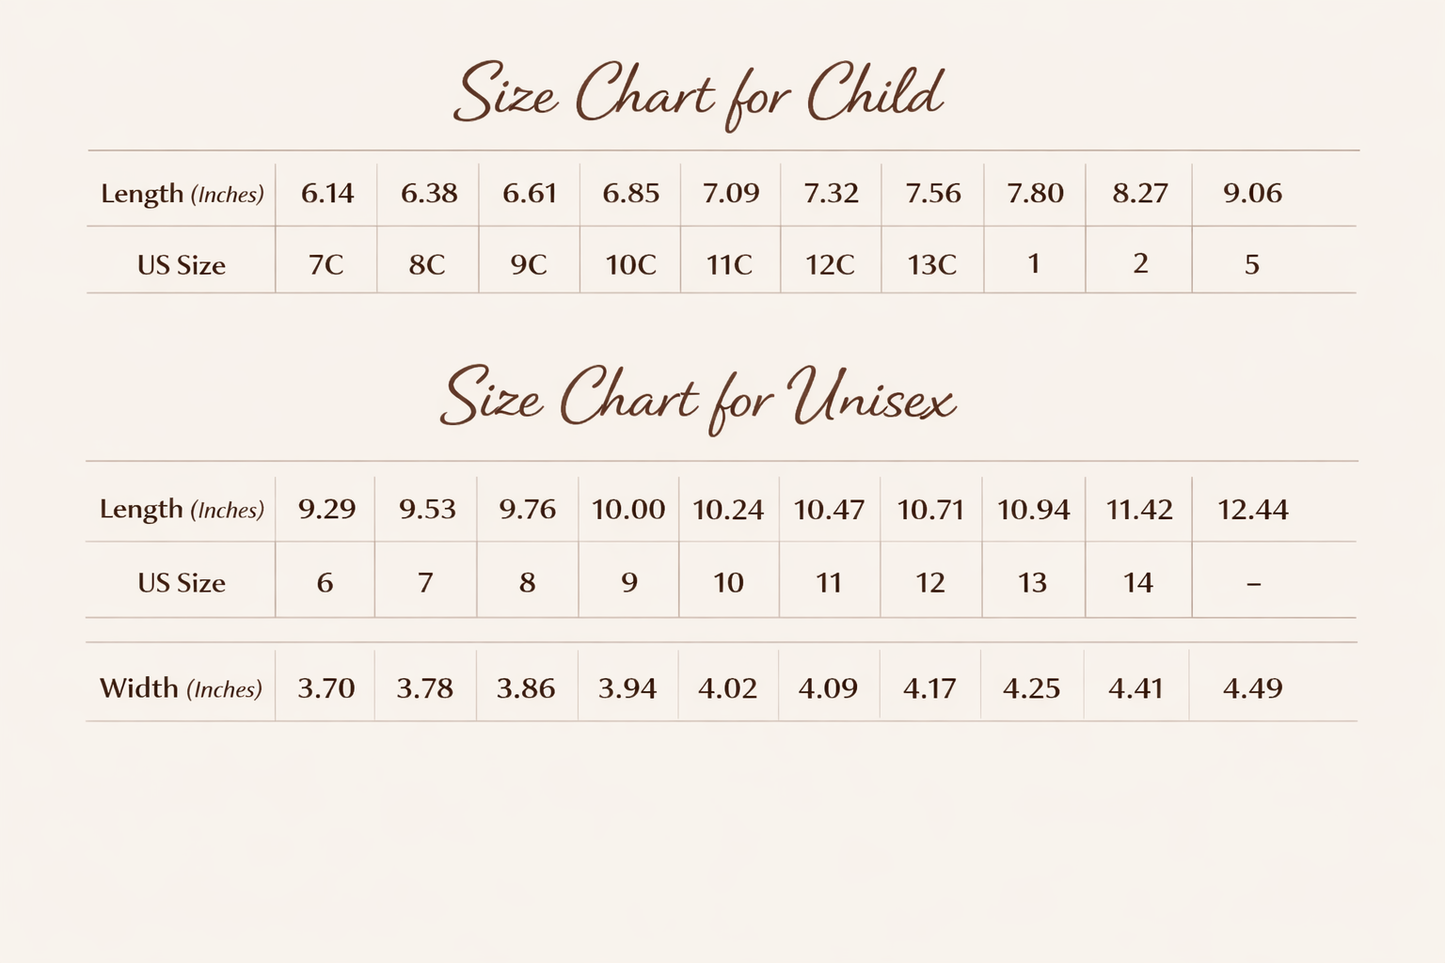Select the 9.06 child length cell
This screenshot has width=1445, height=963.
(1253, 193)
